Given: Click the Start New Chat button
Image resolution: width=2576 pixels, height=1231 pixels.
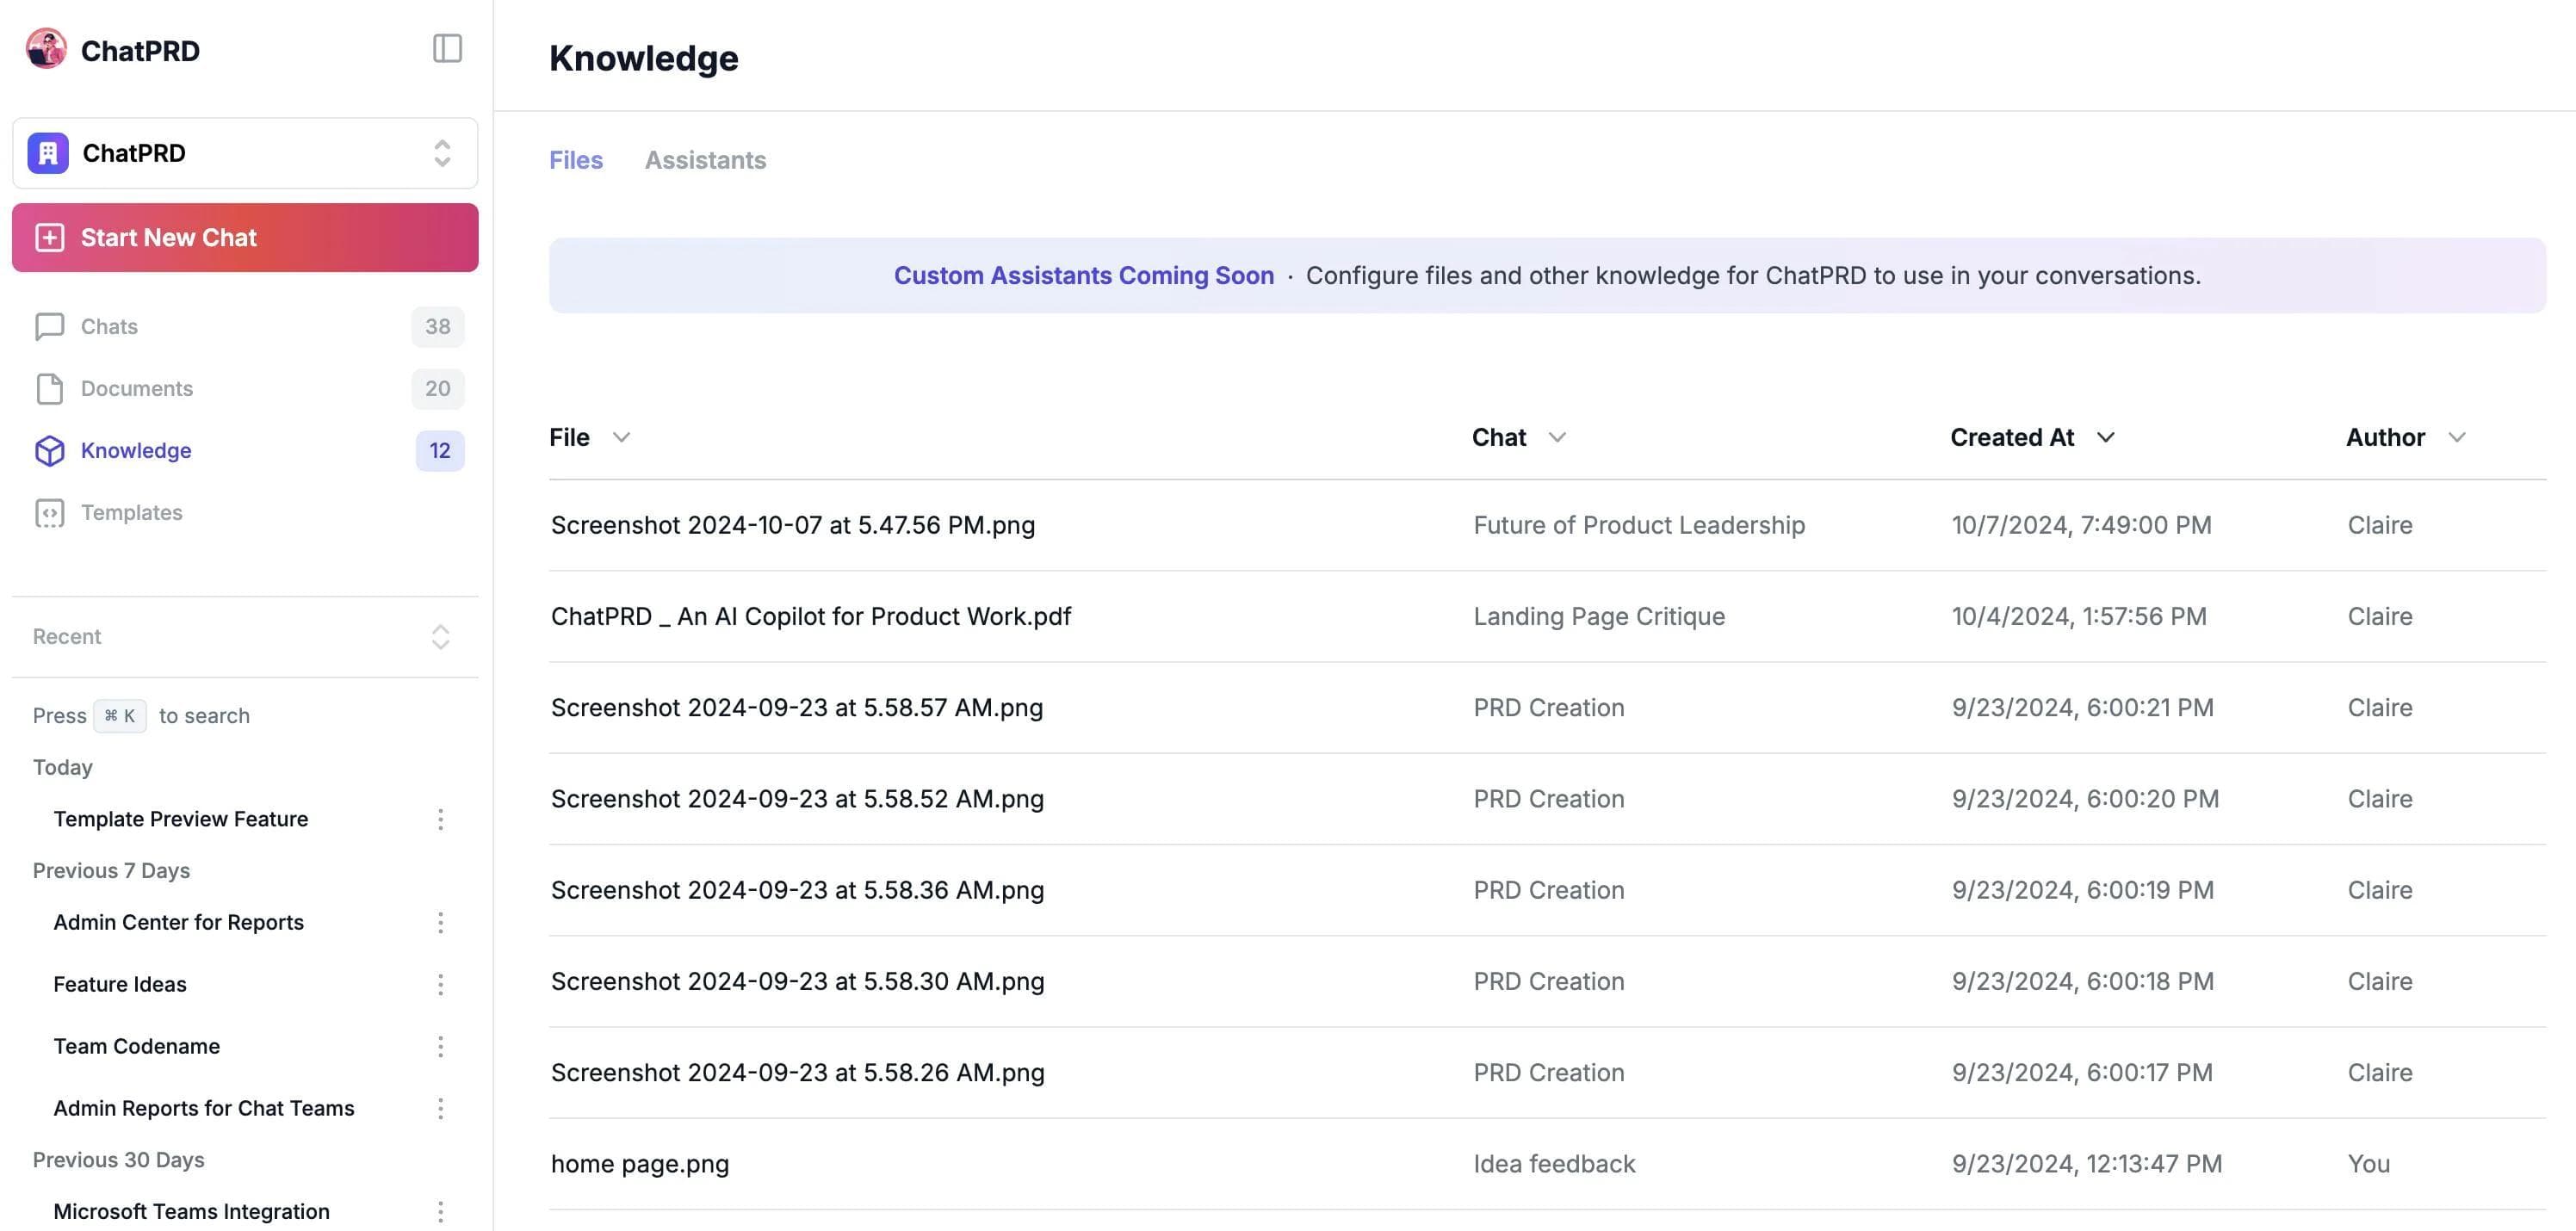Looking at the screenshot, I should click(x=244, y=237).
